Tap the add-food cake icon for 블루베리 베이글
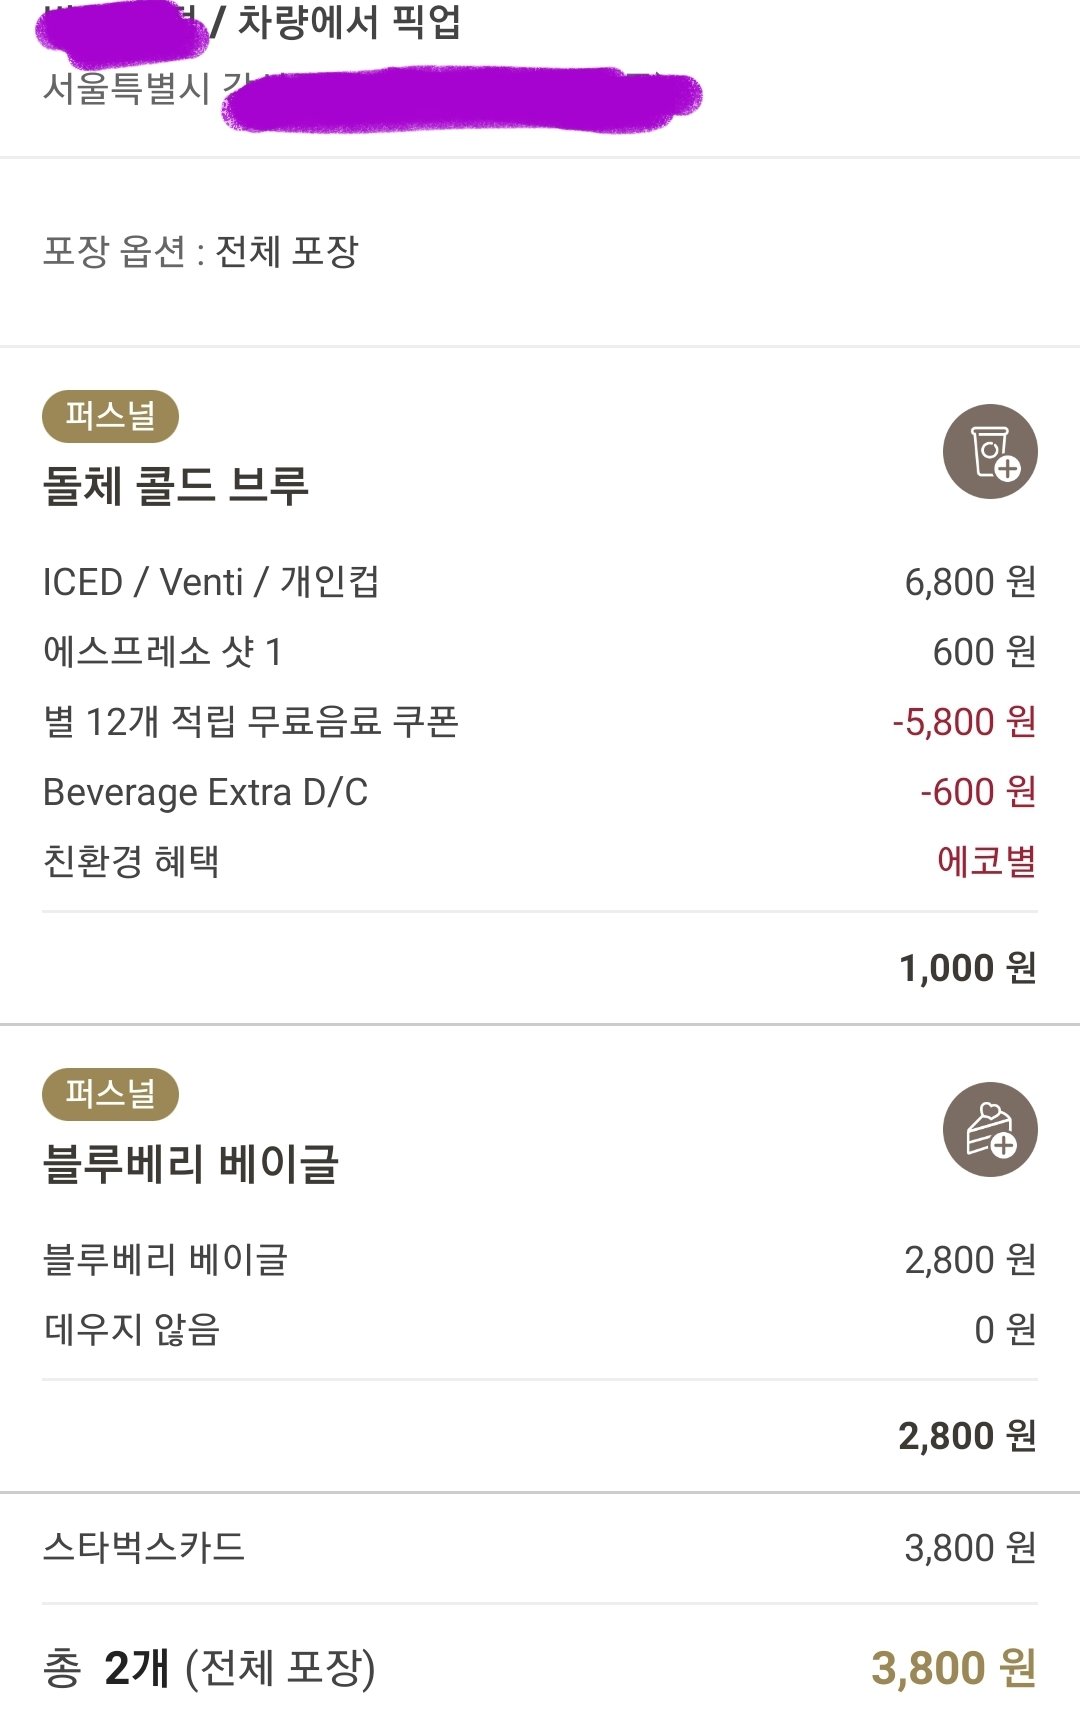This screenshot has width=1080, height=1727. coord(990,1130)
